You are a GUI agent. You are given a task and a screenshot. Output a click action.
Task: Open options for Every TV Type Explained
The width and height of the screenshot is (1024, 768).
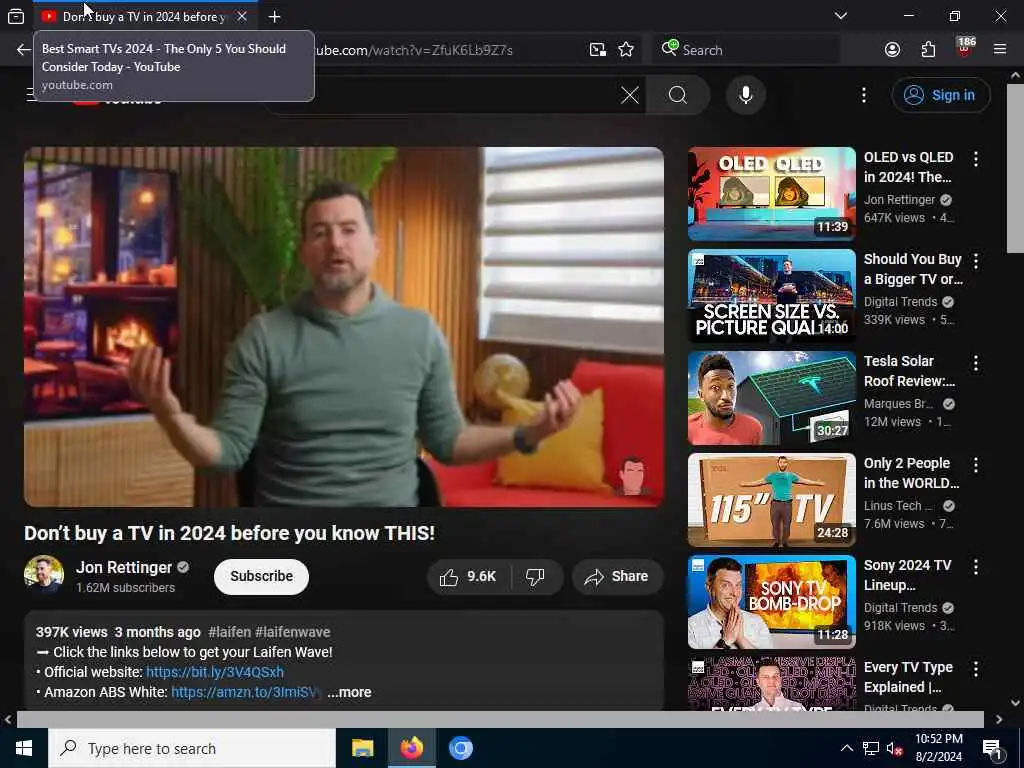click(x=976, y=669)
